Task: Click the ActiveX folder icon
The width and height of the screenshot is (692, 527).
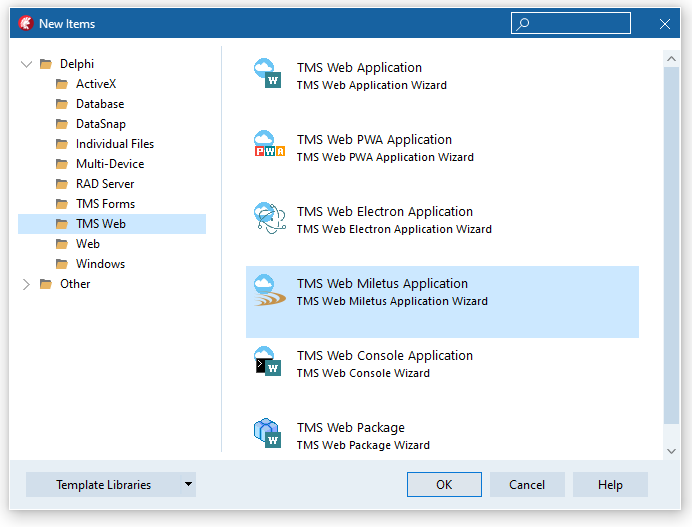Action: 62,84
